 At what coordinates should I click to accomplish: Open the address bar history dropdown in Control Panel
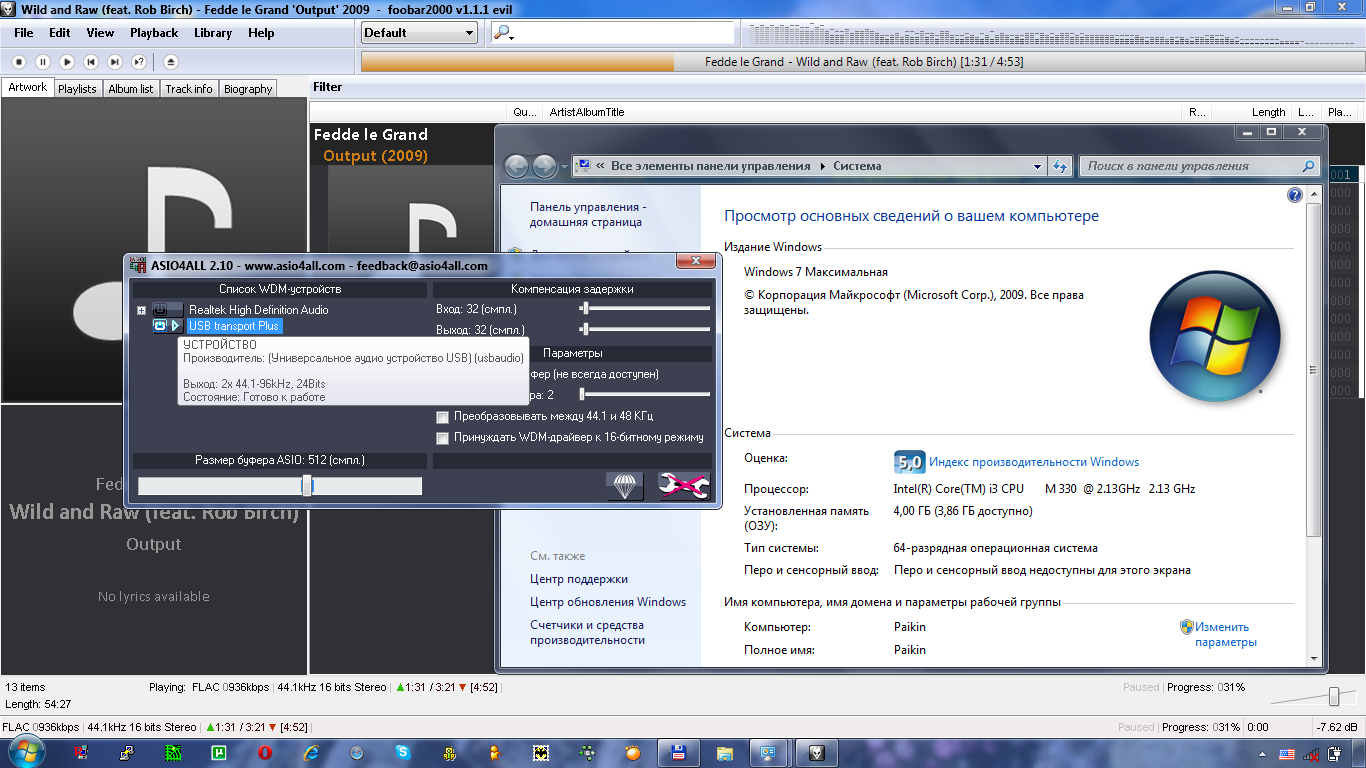[1037, 166]
